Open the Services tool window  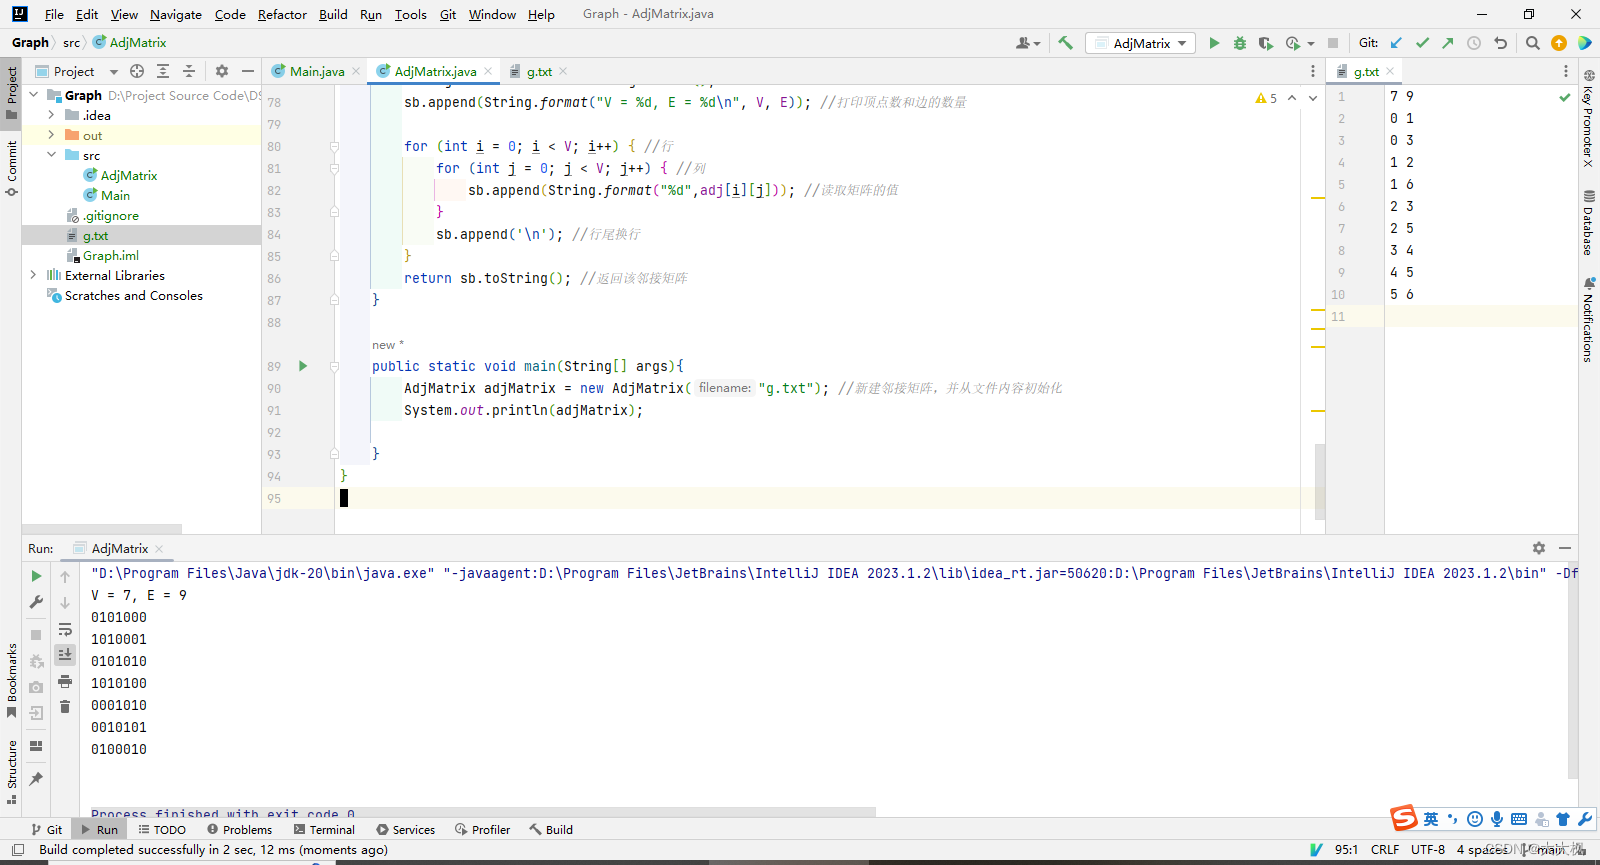(x=406, y=829)
